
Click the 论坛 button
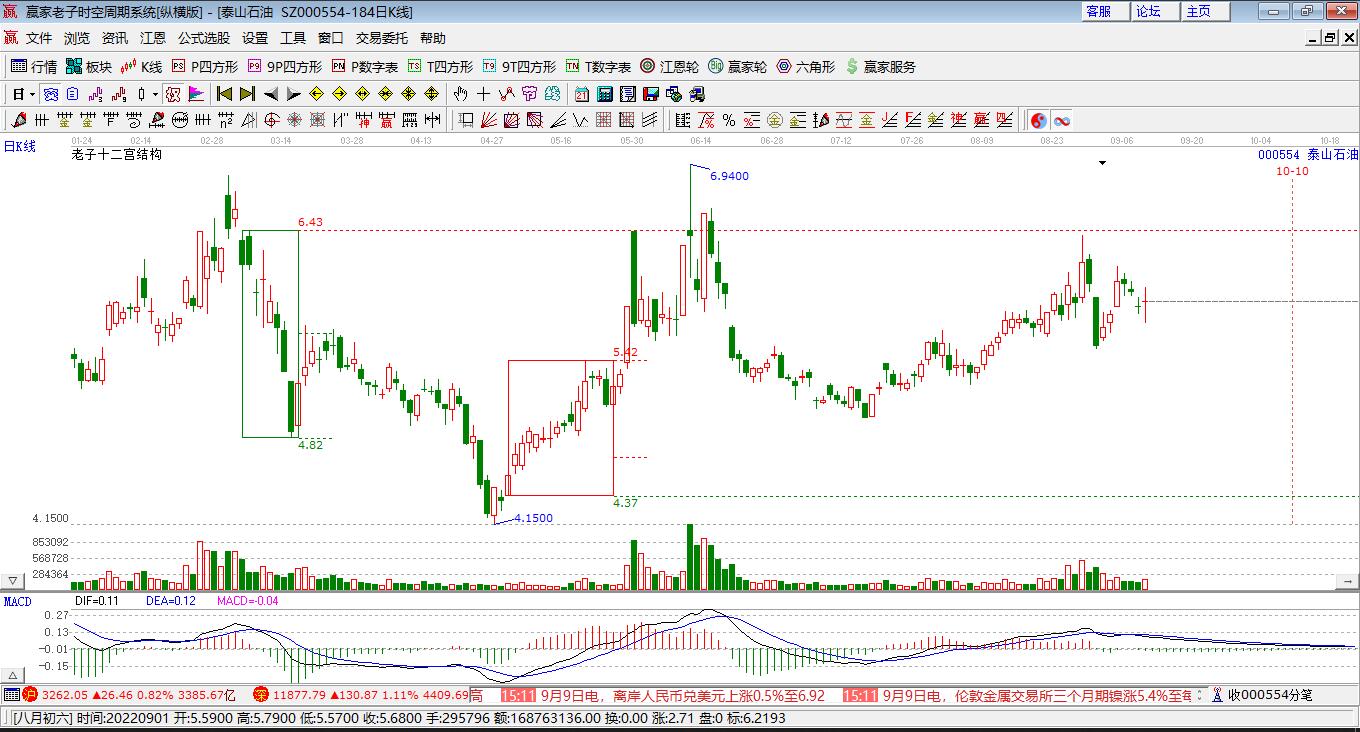coord(1156,11)
